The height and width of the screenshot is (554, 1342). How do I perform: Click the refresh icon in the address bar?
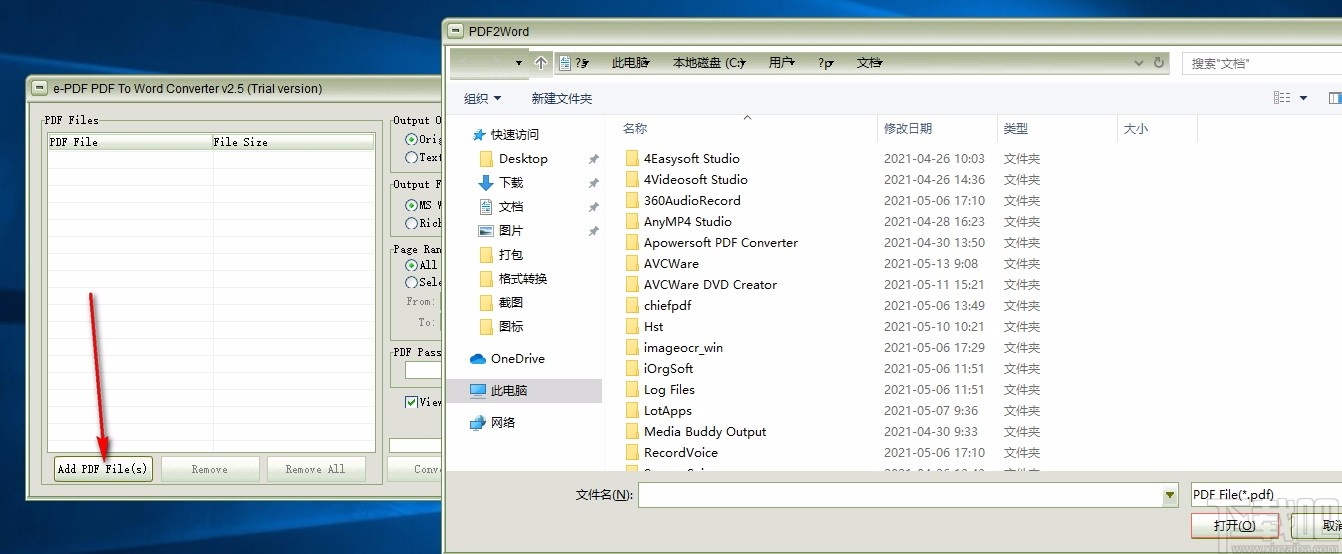(1160, 62)
